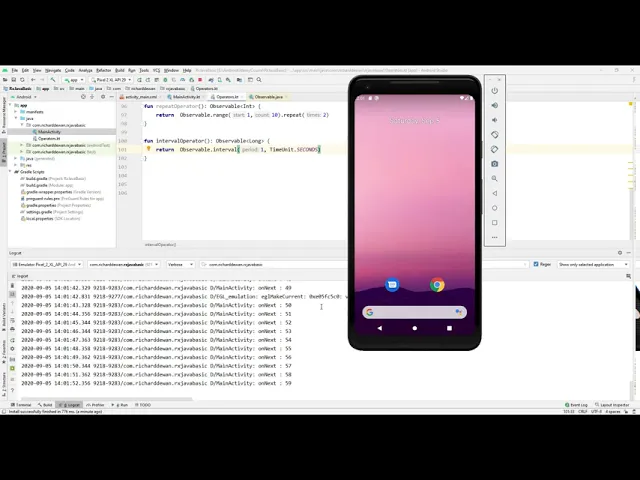Tap the phone's on-screen home navigation button
This screenshot has height=480, width=640.
coord(415,328)
